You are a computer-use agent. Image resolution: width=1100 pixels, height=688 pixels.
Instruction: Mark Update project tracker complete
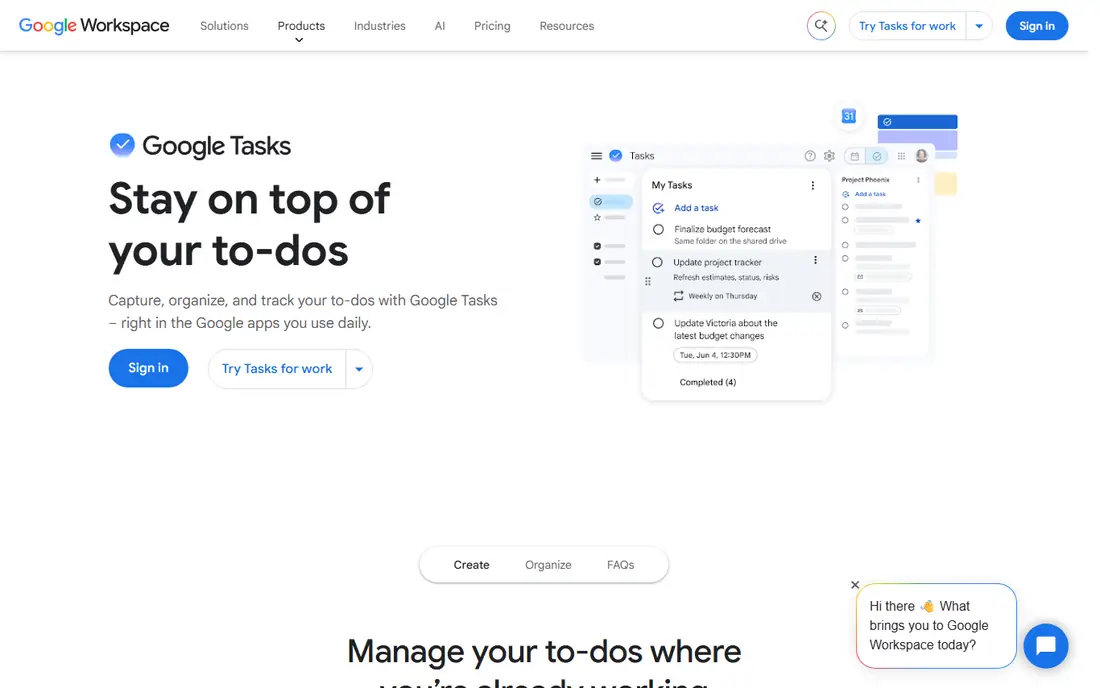[657, 262]
